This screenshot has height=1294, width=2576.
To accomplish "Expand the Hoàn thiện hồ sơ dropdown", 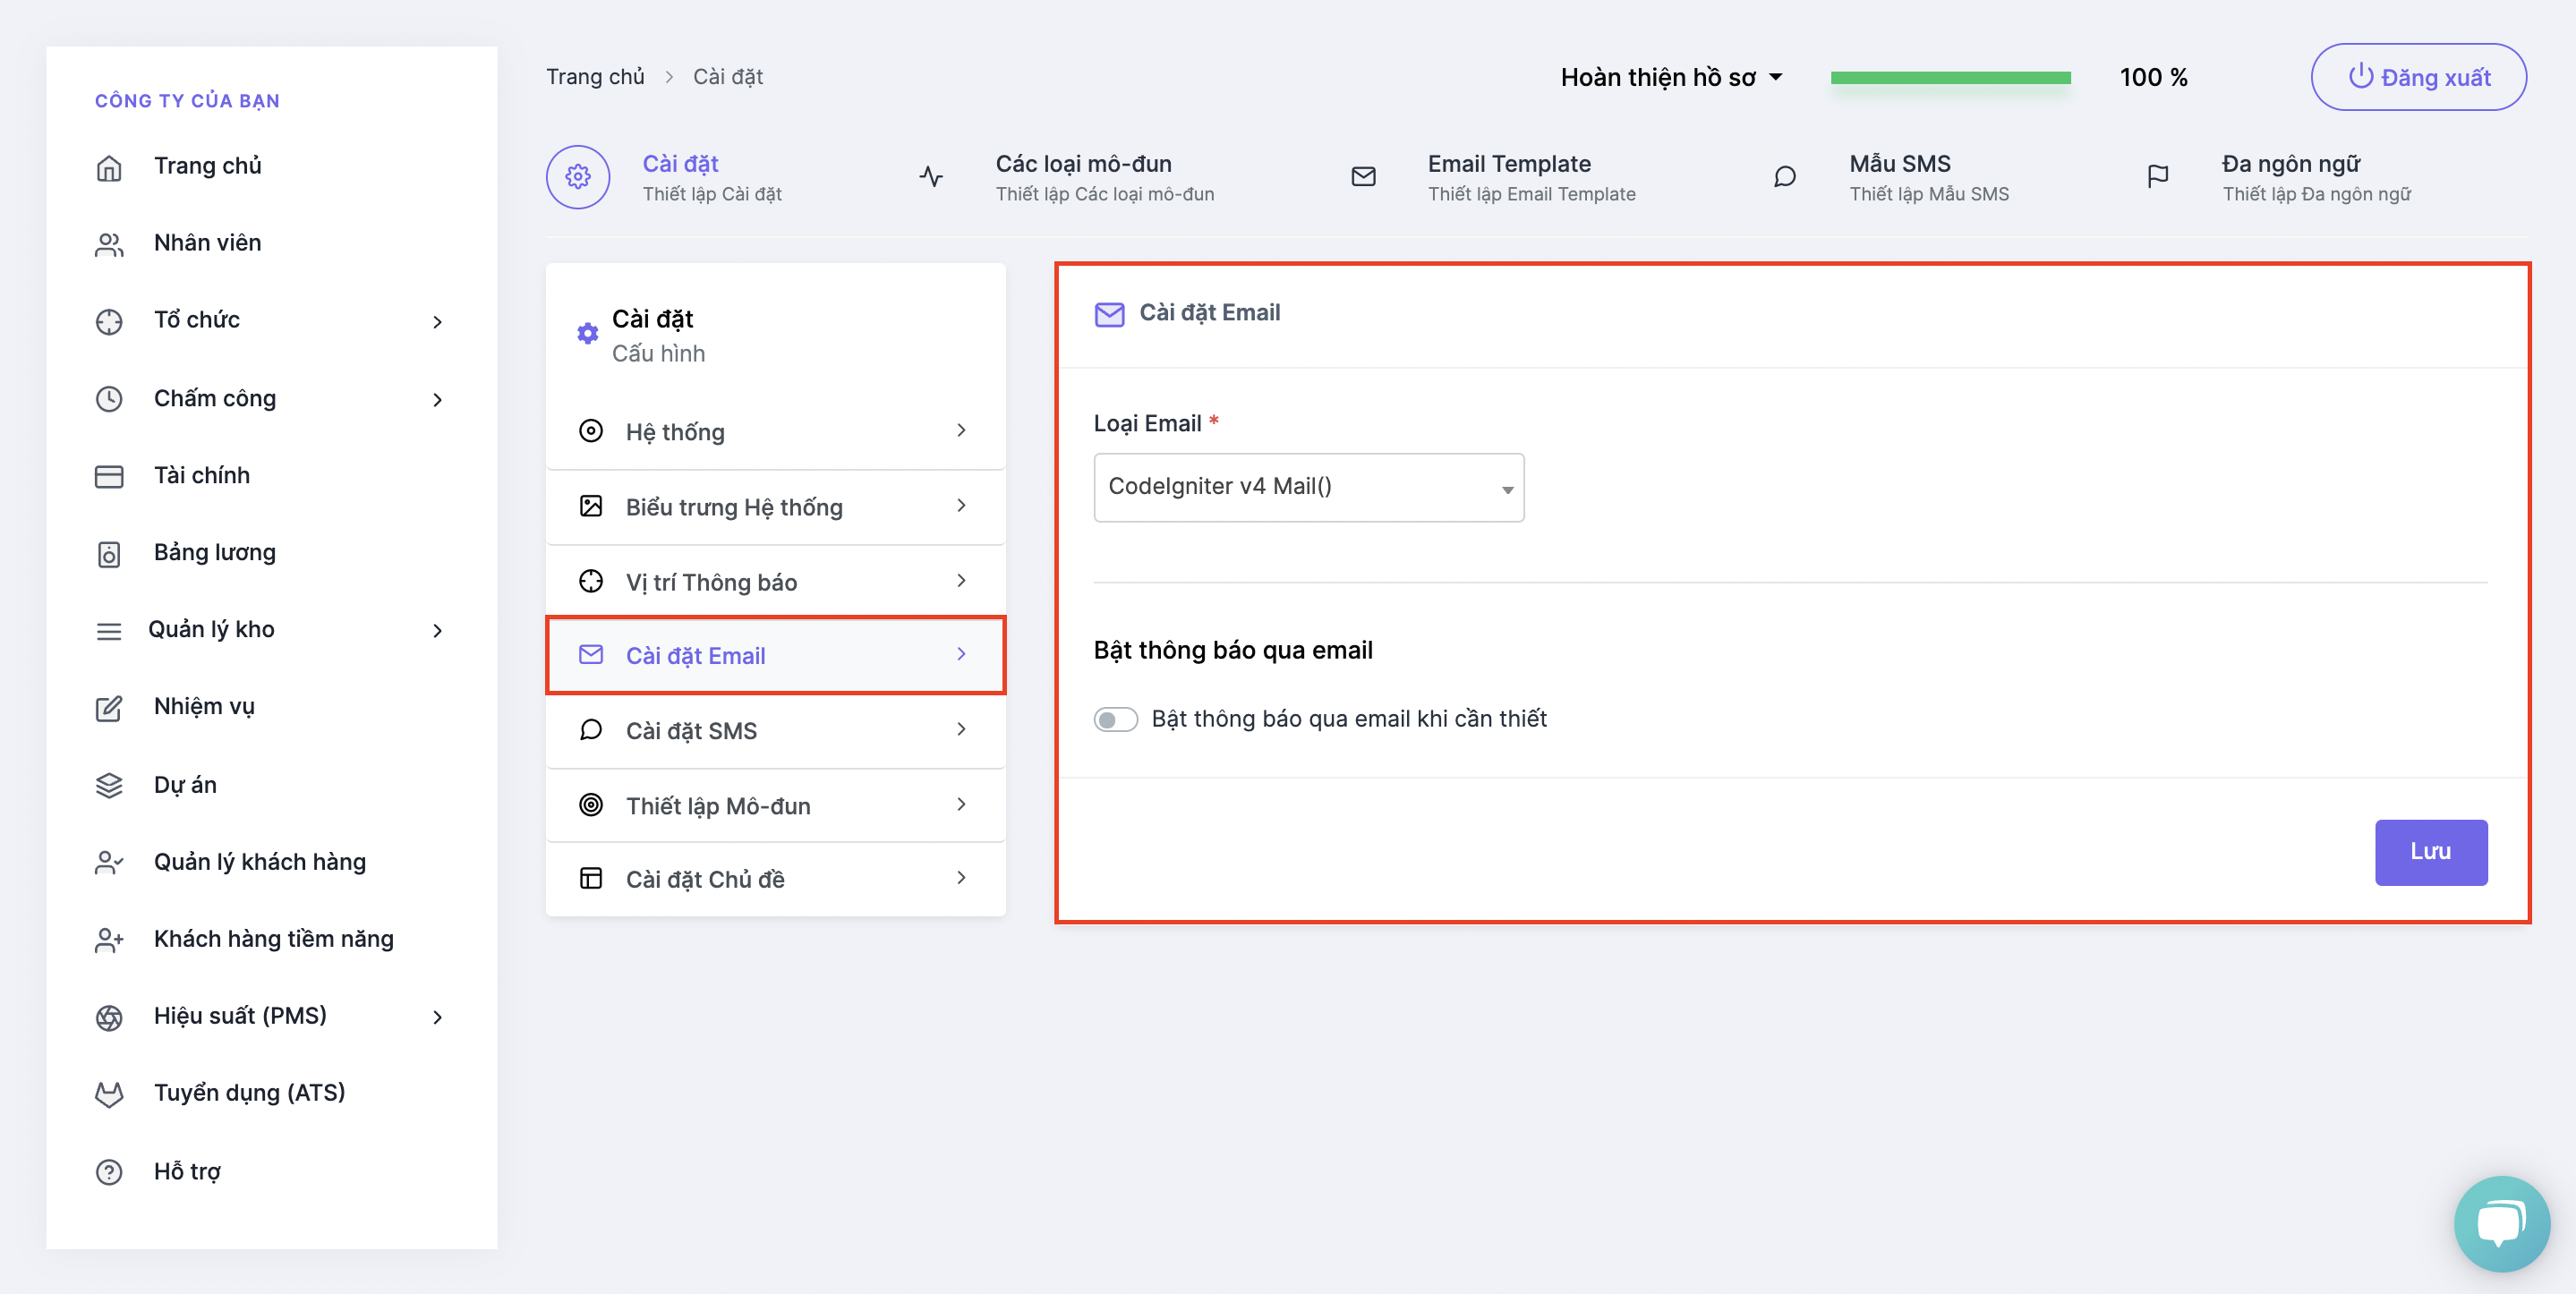I will point(1671,77).
